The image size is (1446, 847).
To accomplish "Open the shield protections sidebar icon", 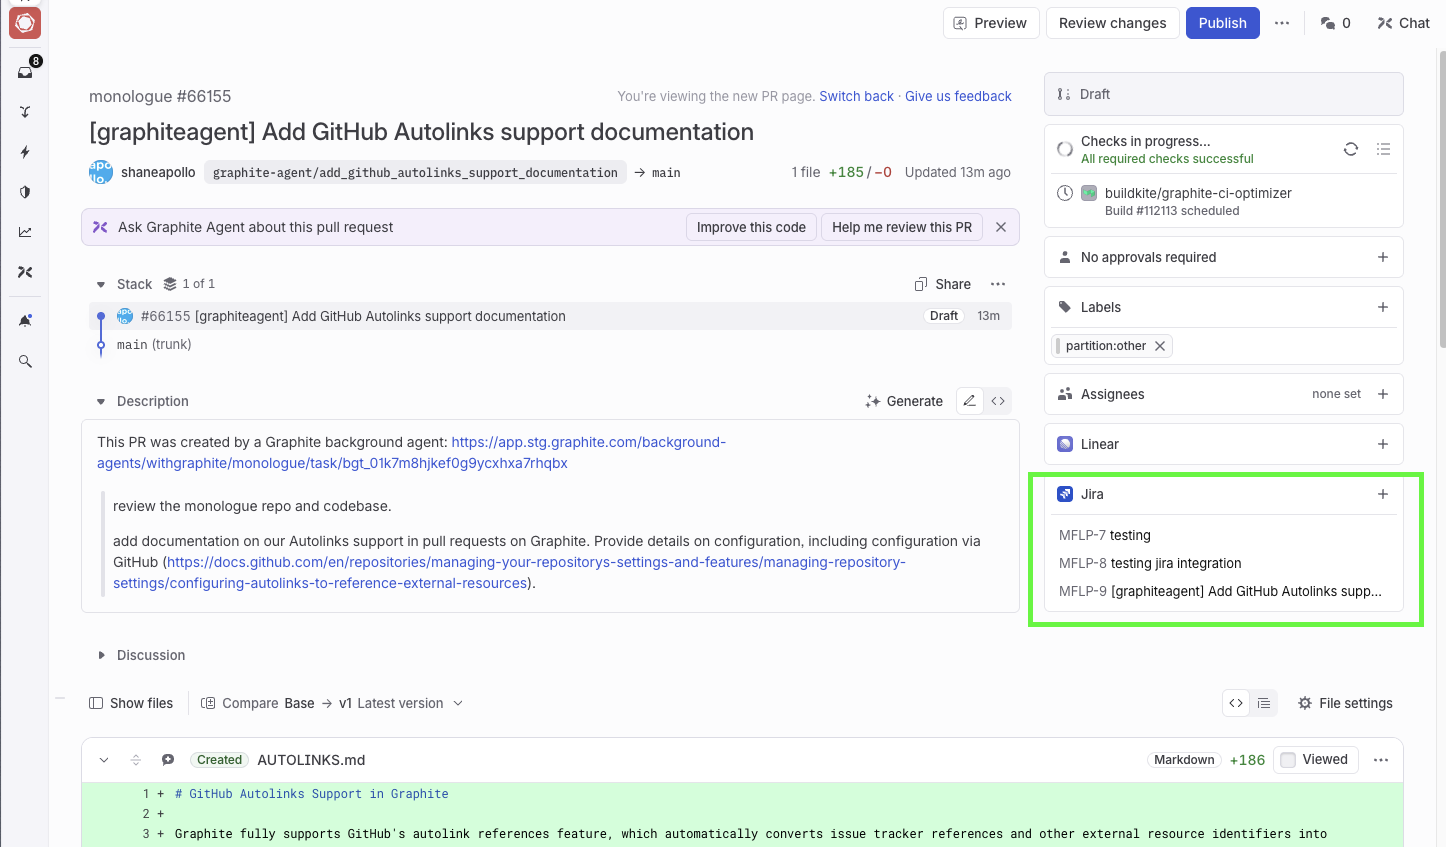I will coord(25,192).
